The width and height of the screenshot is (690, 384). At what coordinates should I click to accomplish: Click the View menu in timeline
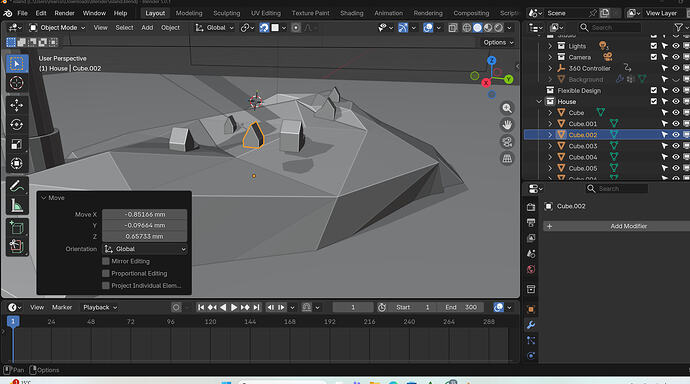point(37,307)
